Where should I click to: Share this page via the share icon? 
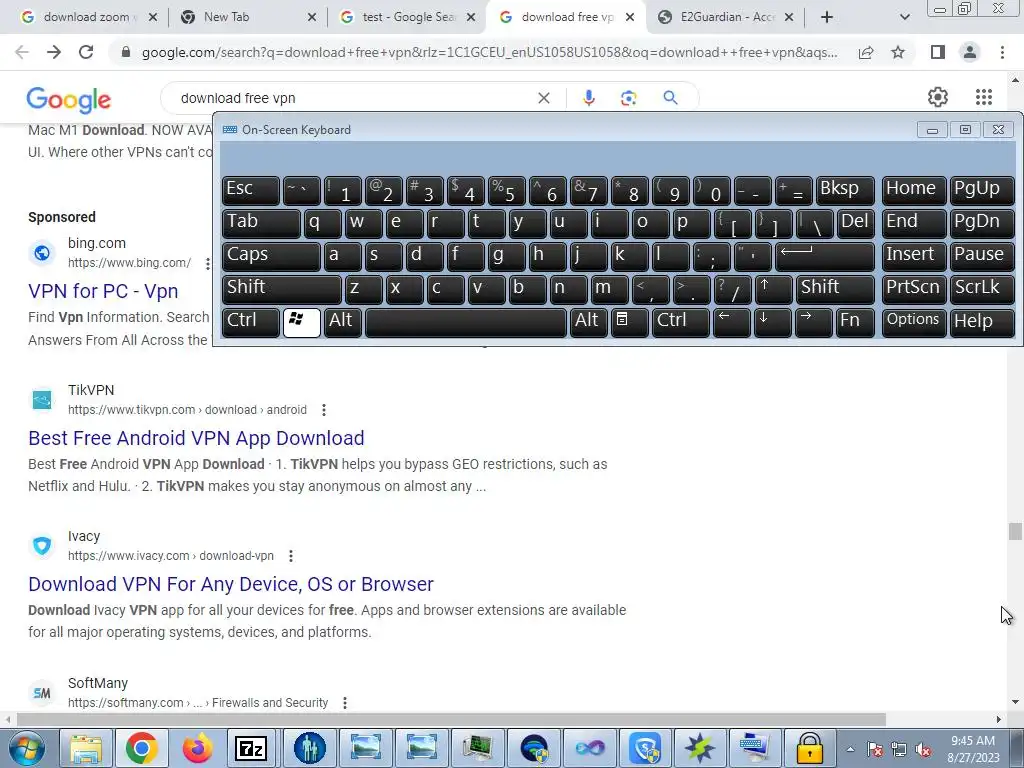(866, 52)
